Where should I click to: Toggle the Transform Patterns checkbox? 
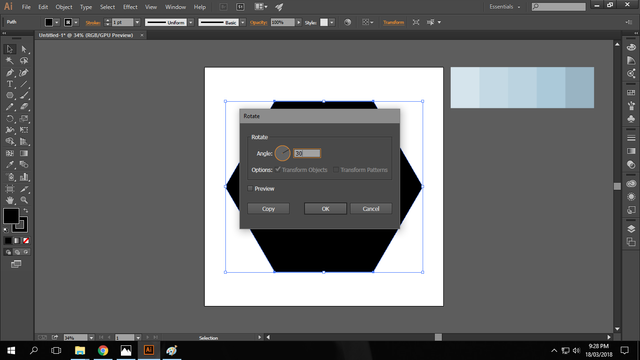click(336, 170)
